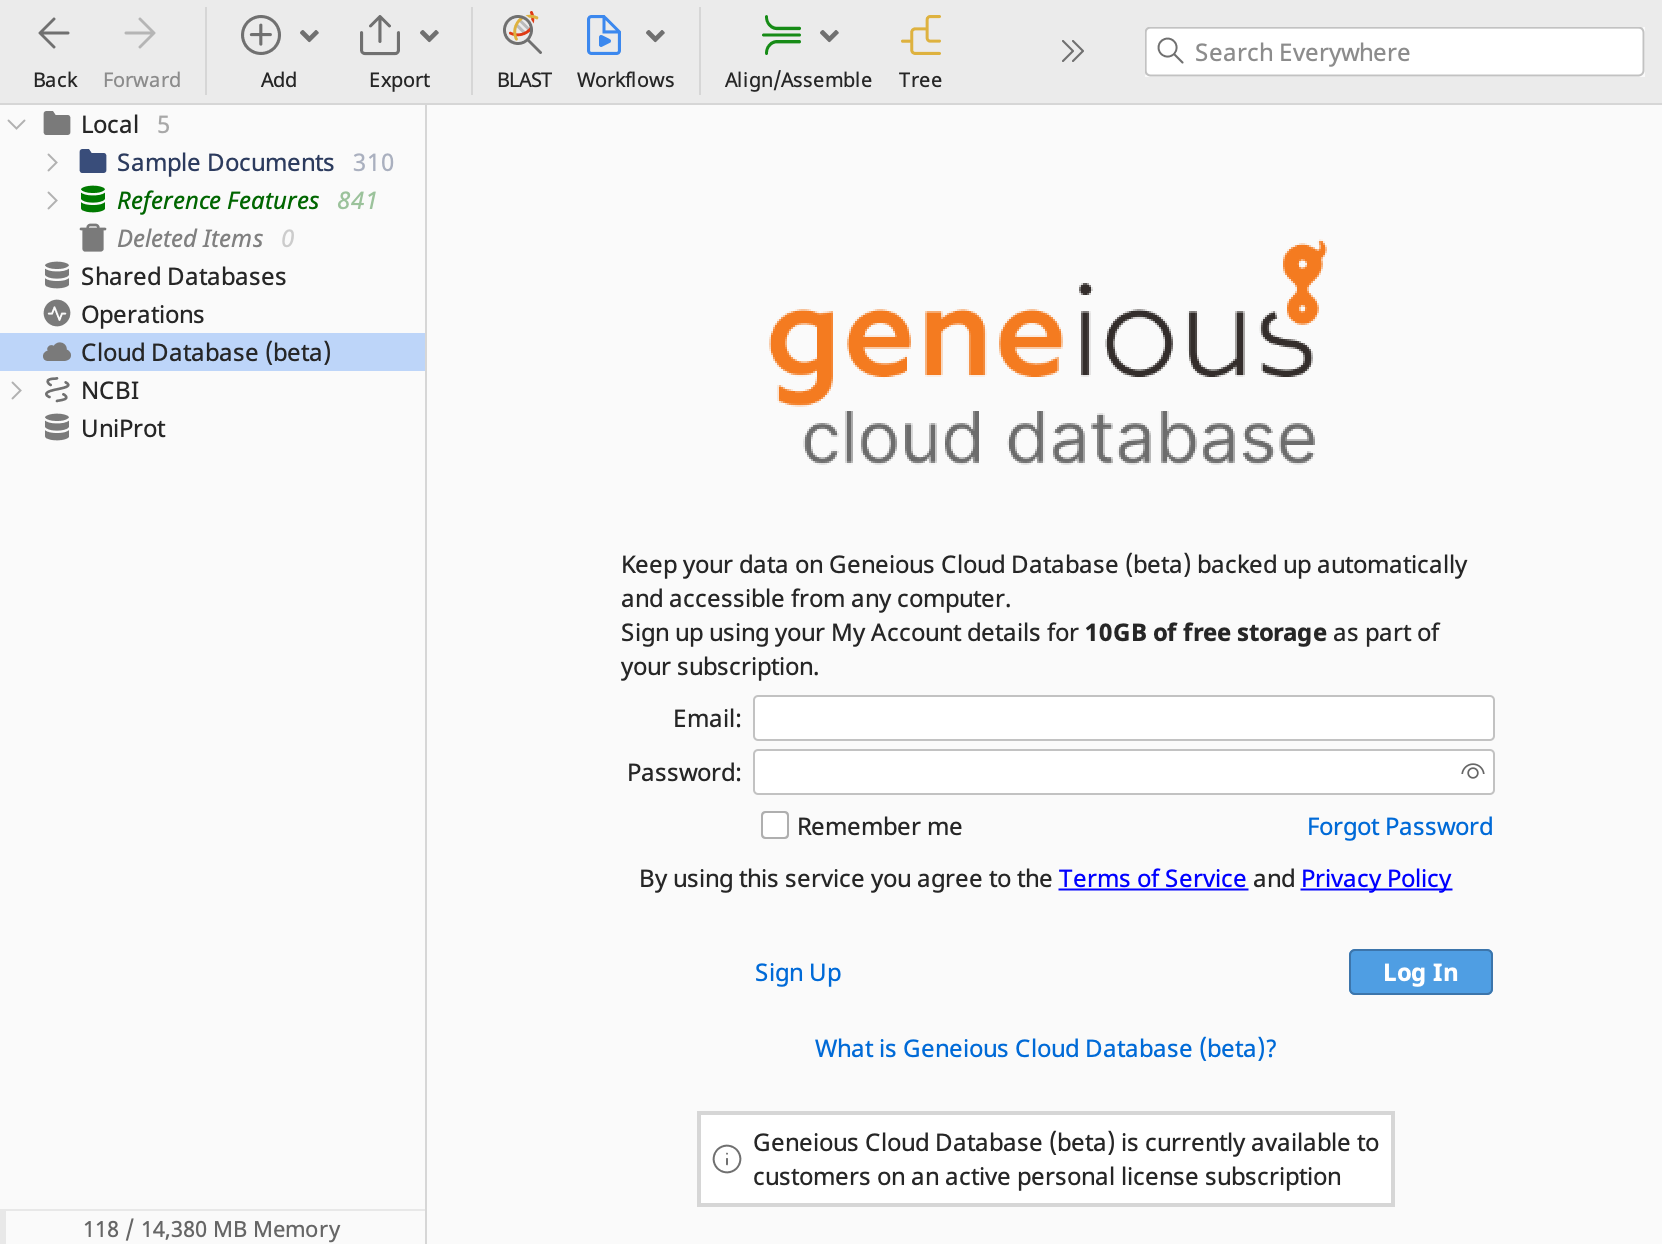Click the Log In button
Image resolution: width=1662 pixels, height=1244 pixels.
1420,971
